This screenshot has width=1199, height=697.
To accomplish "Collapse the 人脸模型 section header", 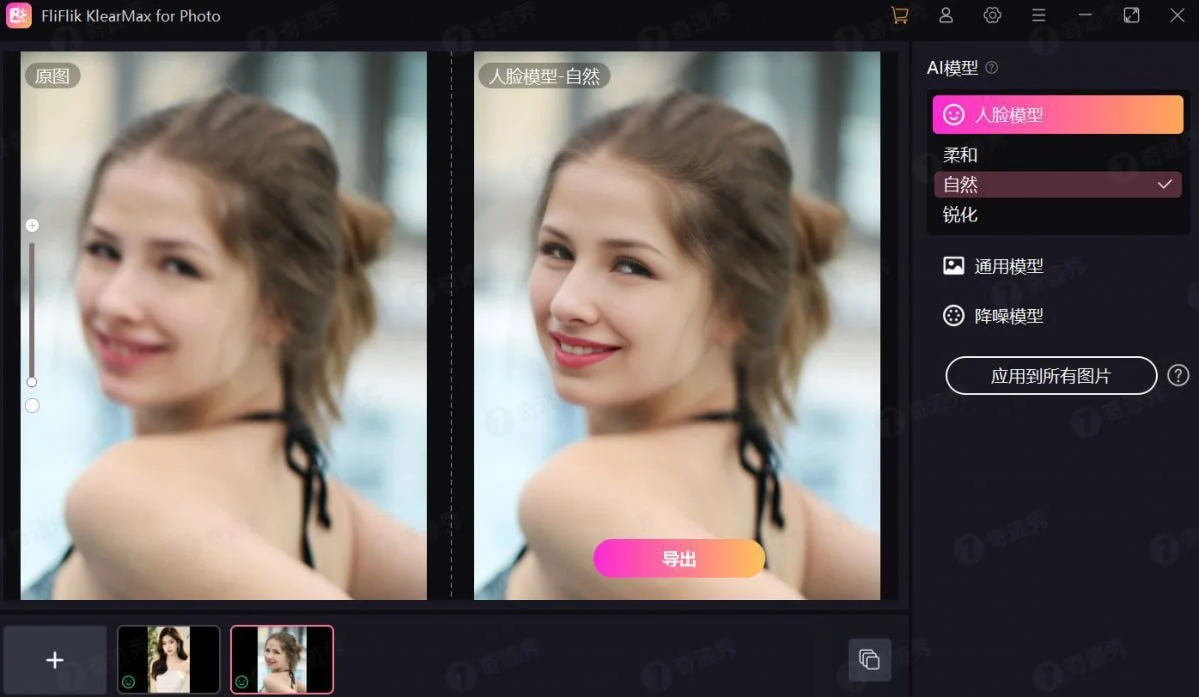I will 1057,115.
